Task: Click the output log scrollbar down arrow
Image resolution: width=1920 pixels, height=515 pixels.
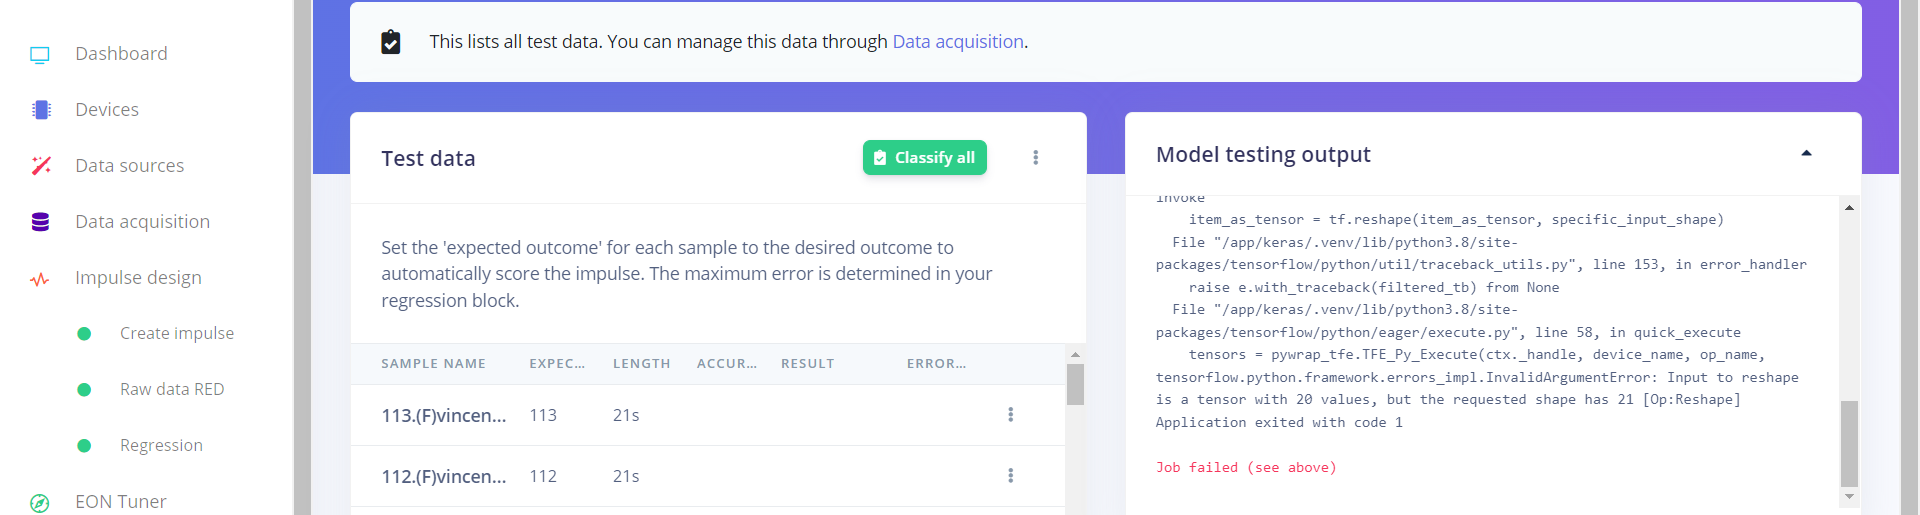Action: click(1849, 497)
